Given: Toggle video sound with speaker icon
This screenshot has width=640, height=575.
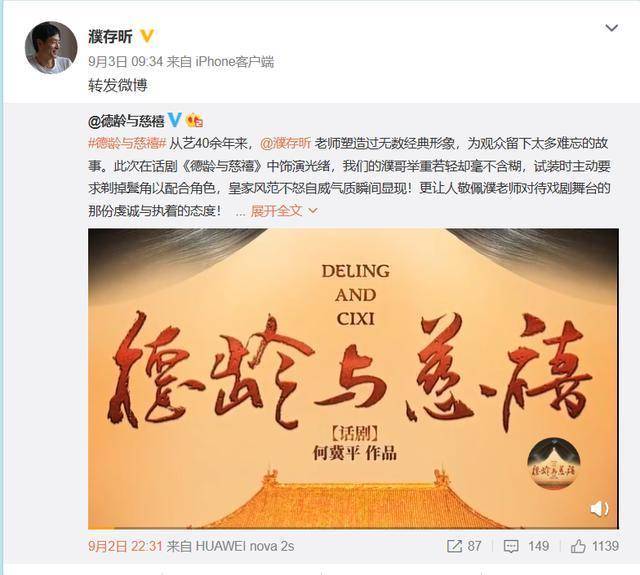Looking at the screenshot, I should (x=599, y=508).
